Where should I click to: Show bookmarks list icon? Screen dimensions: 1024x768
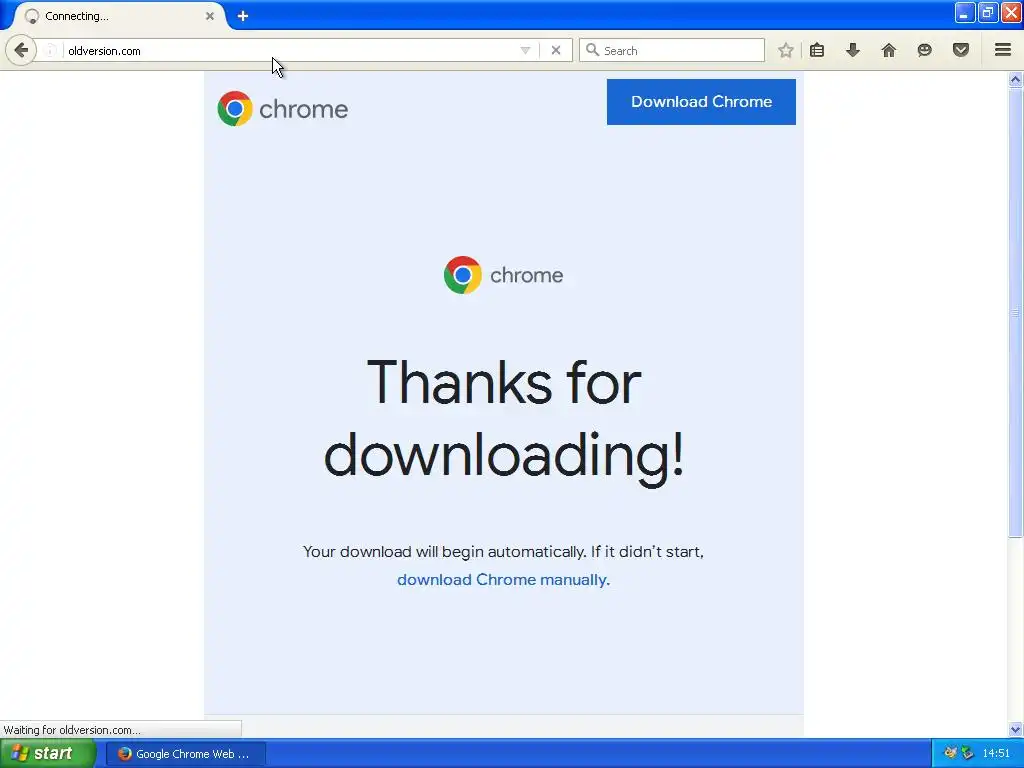(x=817, y=50)
